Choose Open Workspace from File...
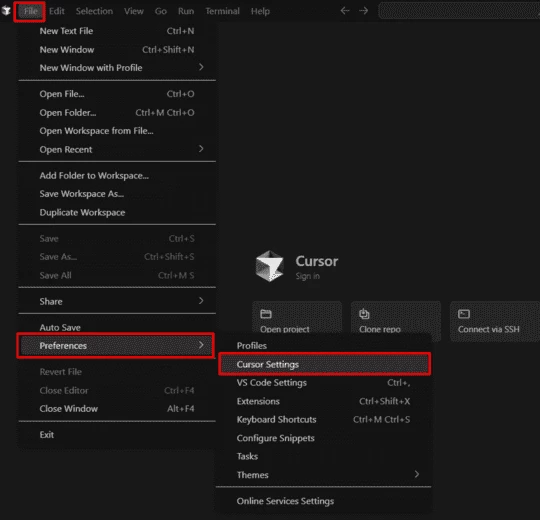The image size is (540, 520). coord(117,131)
